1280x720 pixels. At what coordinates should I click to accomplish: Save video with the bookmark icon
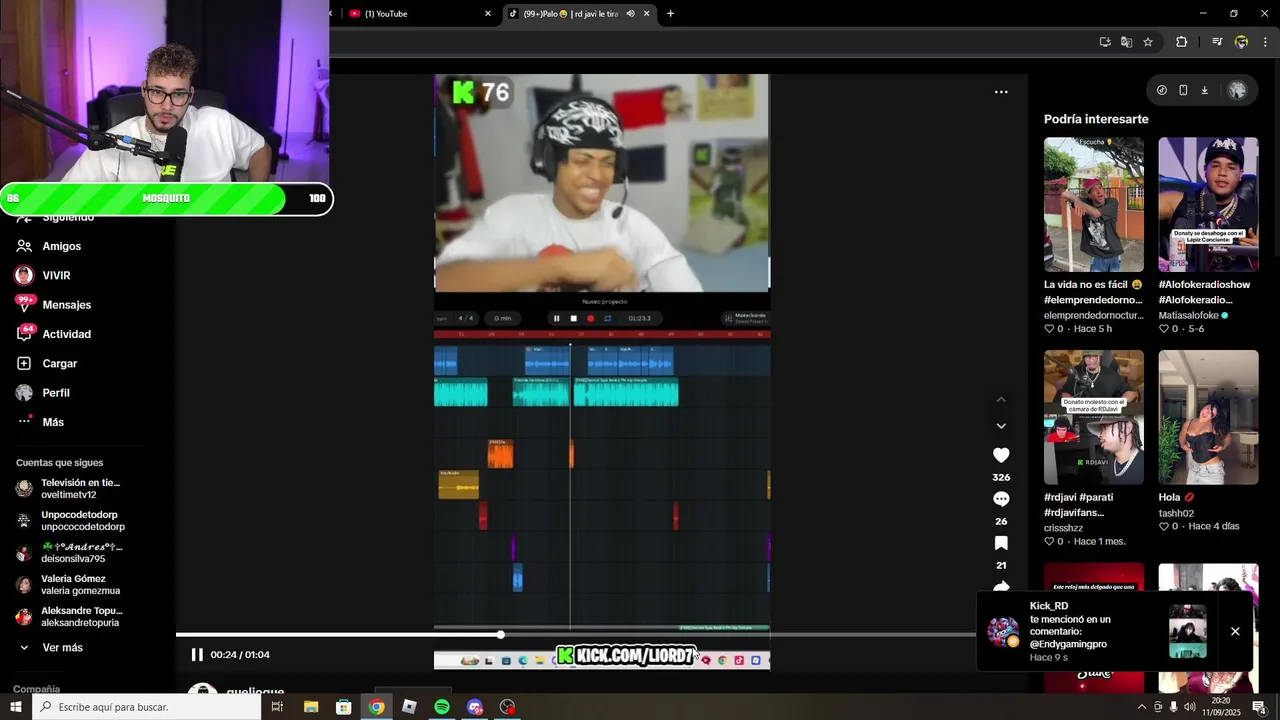click(x=1001, y=543)
